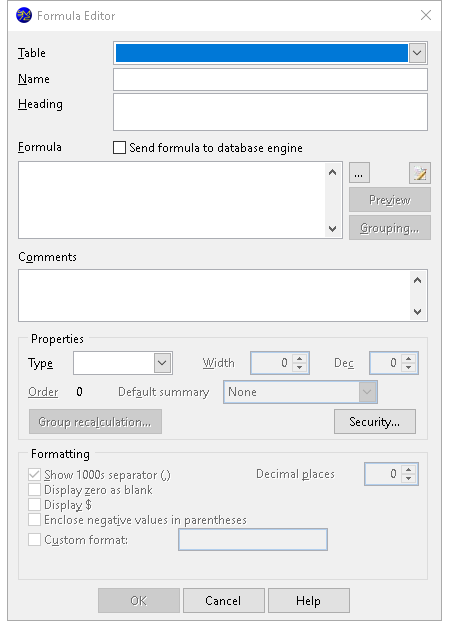Expand the Table dropdown list
The width and height of the screenshot is (449, 628).
pyautogui.click(x=417, y=53)
